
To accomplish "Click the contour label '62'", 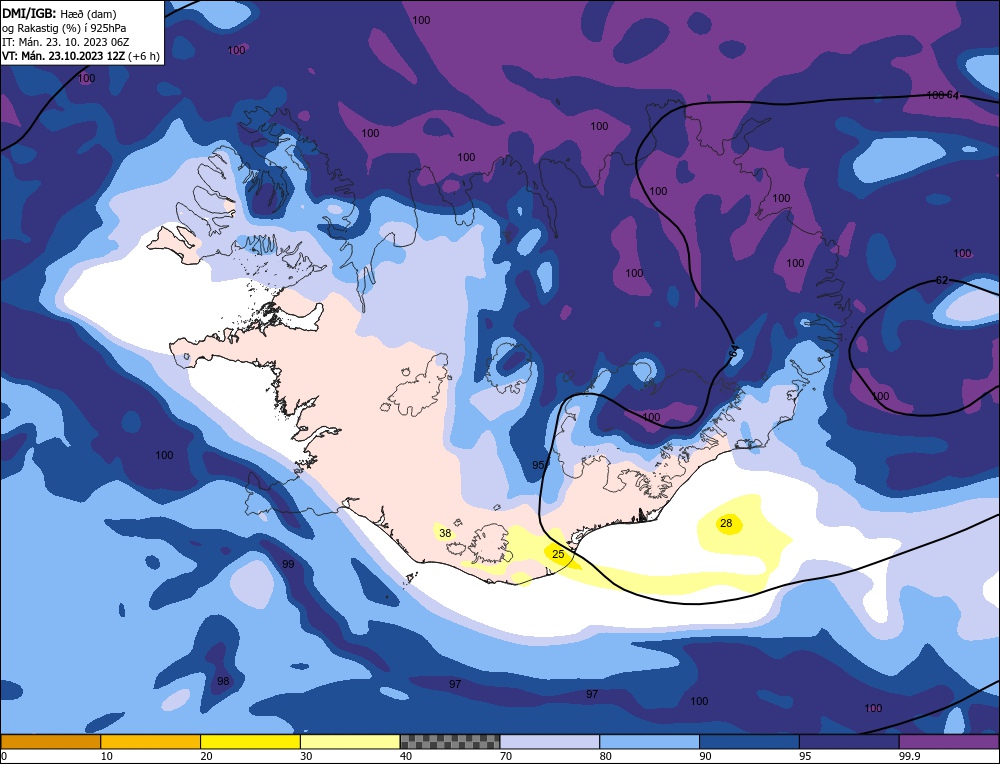I will click(x=942, y=280).
